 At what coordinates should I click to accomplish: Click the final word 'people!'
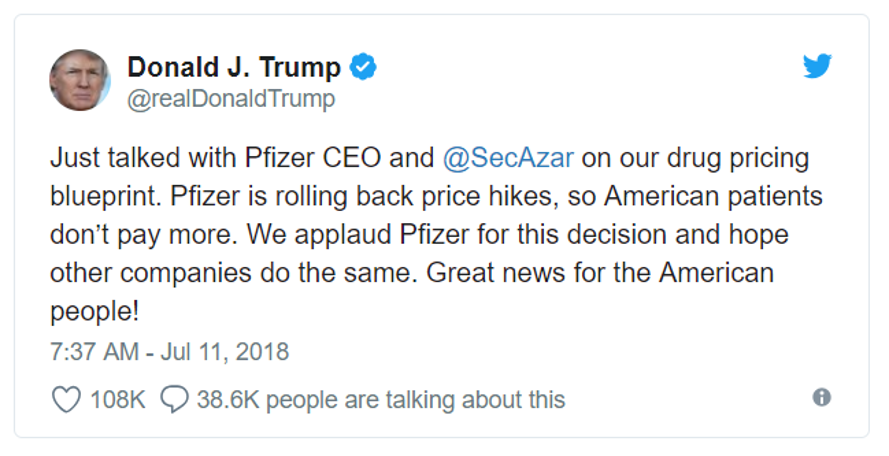pos(95,313)
